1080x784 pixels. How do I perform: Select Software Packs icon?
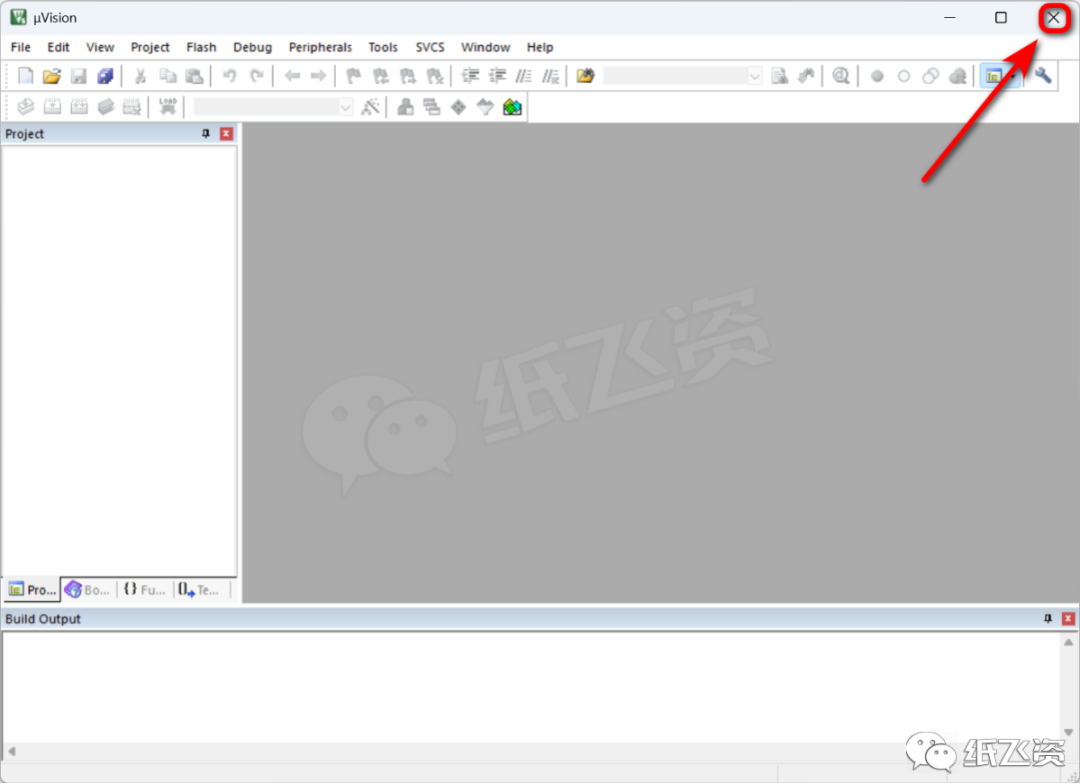point(485,107)
